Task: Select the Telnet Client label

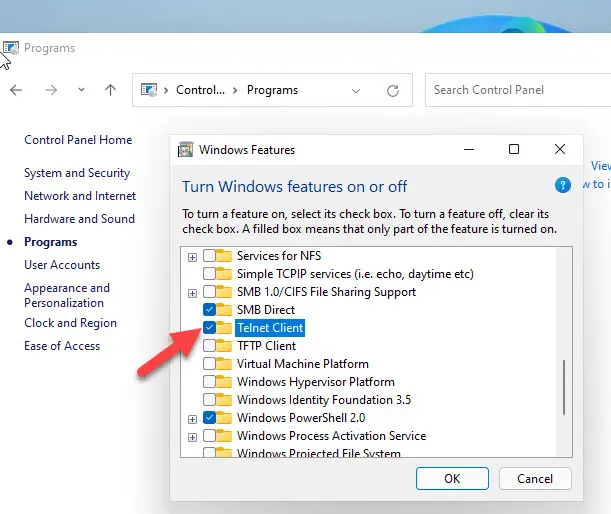Action: tap(270, 328)
